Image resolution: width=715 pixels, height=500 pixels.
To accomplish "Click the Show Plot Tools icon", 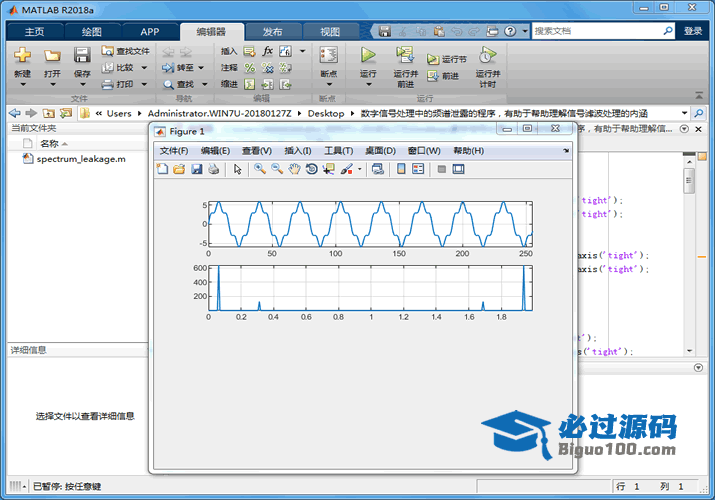I will pos(458,169).
